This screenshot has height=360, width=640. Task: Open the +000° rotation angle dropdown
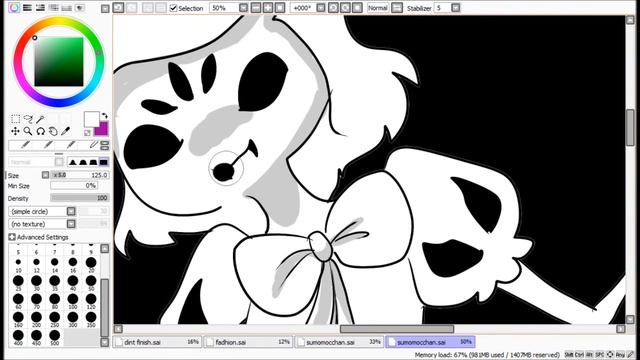[321, 8]
